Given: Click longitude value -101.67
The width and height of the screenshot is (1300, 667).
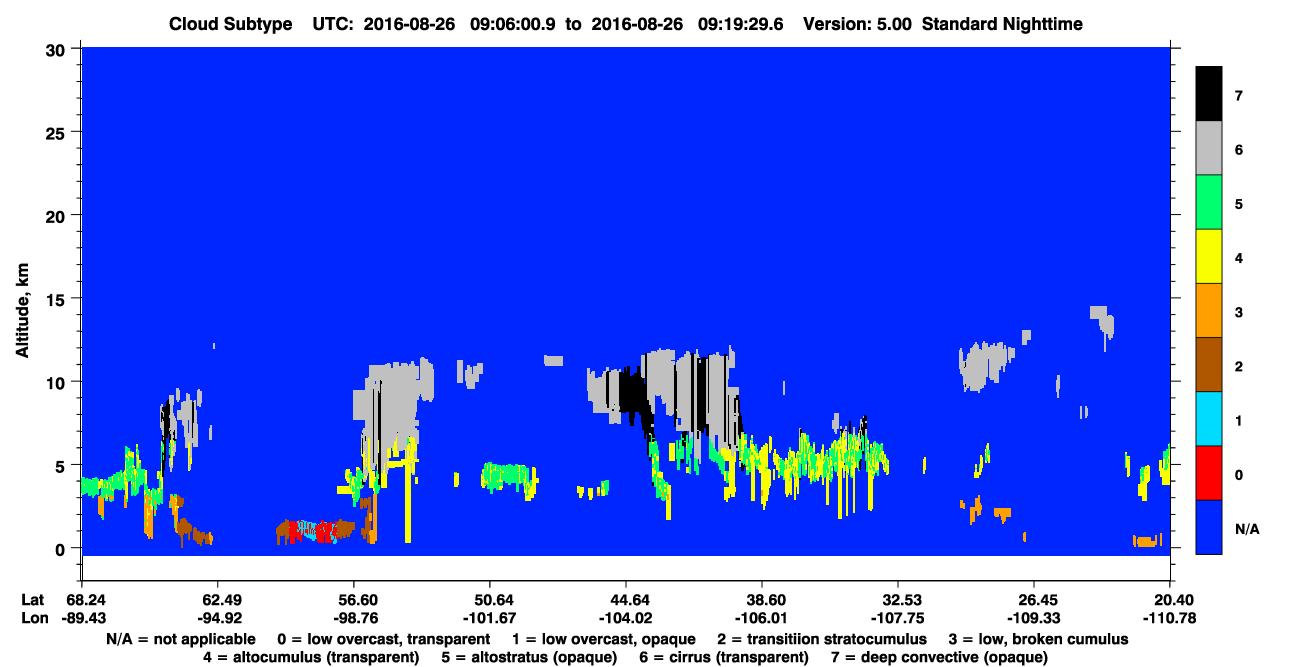Looking at the screenshot, I should [489, 619].
